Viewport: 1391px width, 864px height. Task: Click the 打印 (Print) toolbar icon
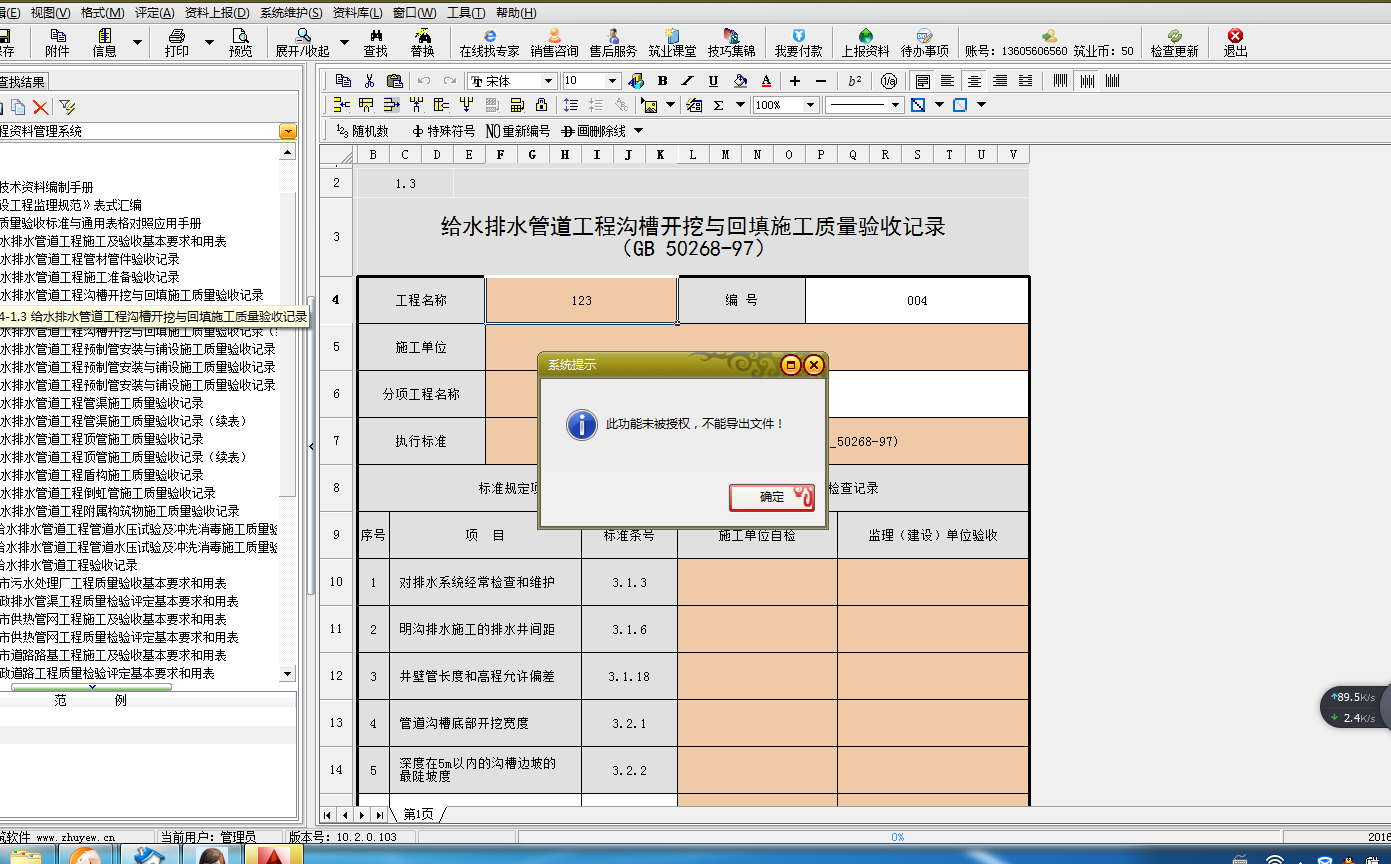coord(176,42)
